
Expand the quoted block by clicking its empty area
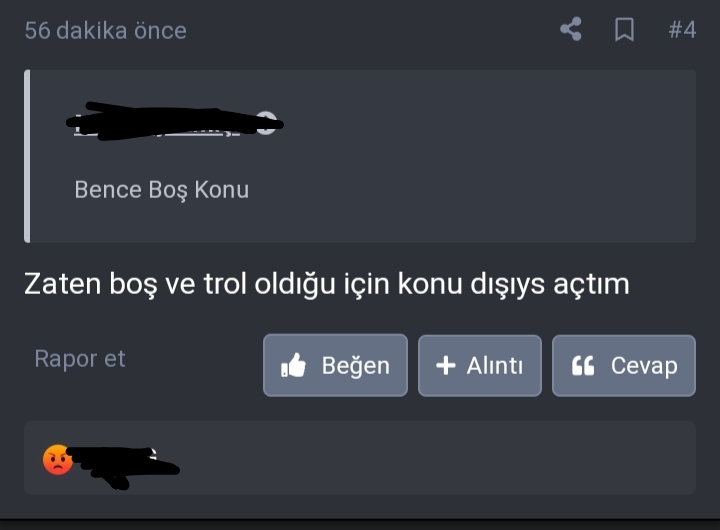pyautogui.click(x=473, y=156)
